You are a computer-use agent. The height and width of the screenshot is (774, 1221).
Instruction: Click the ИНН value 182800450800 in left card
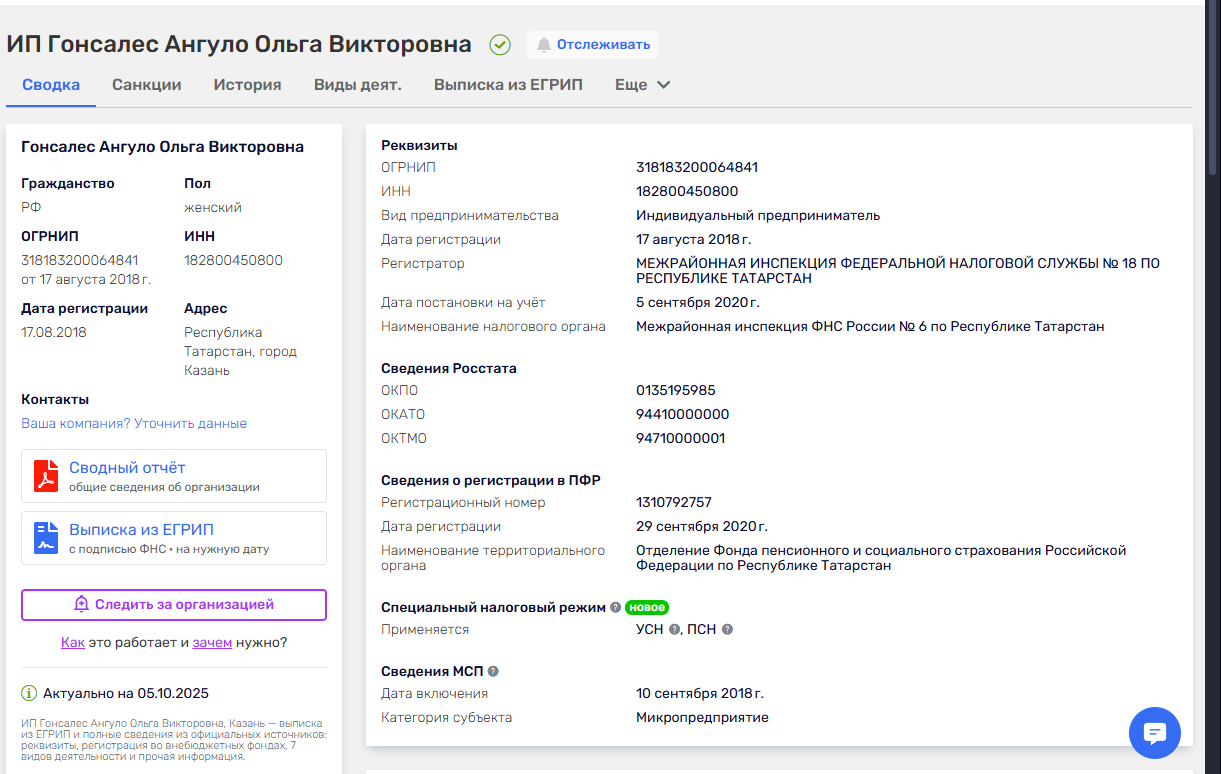pyautogui.click(x=233, y=261)
